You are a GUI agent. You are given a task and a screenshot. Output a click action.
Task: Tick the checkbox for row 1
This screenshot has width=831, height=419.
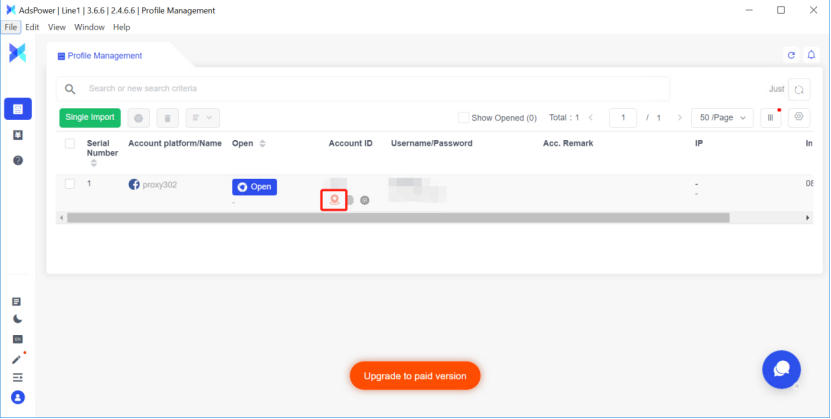pyautogui.click(x=70, y=184)
